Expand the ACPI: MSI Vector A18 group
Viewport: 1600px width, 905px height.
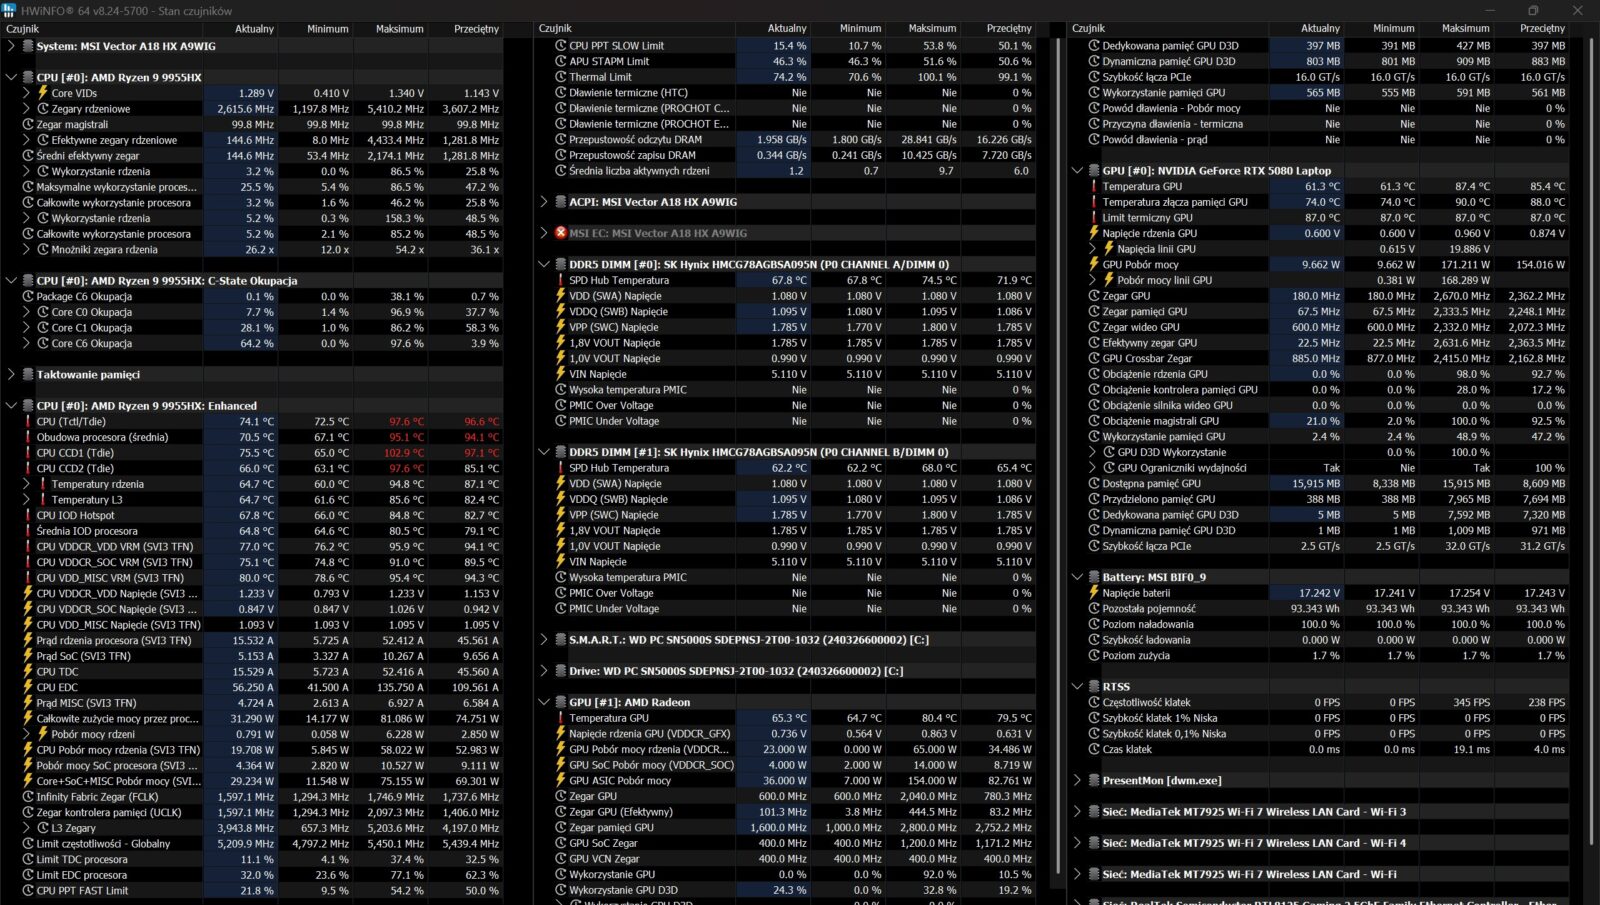[x=544, y=202]
